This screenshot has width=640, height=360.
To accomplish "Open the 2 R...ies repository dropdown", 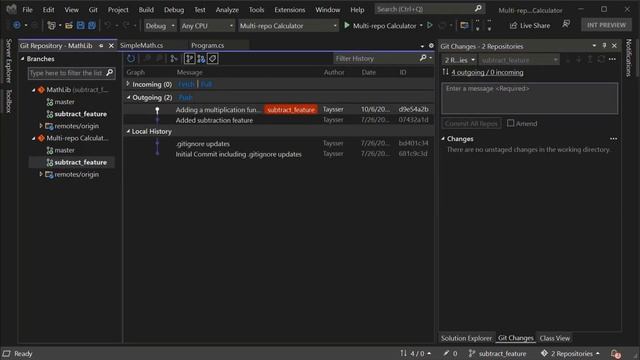I will (460, 60).
